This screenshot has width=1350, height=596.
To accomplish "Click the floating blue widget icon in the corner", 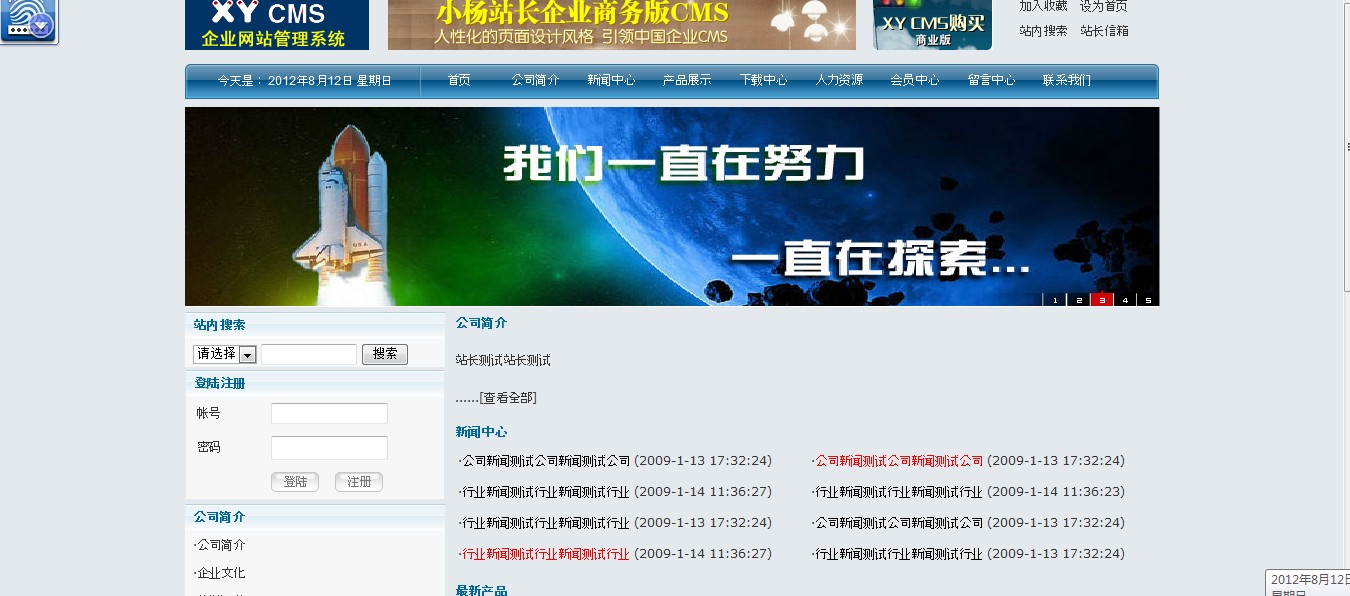I will click(x=29, y=21).
